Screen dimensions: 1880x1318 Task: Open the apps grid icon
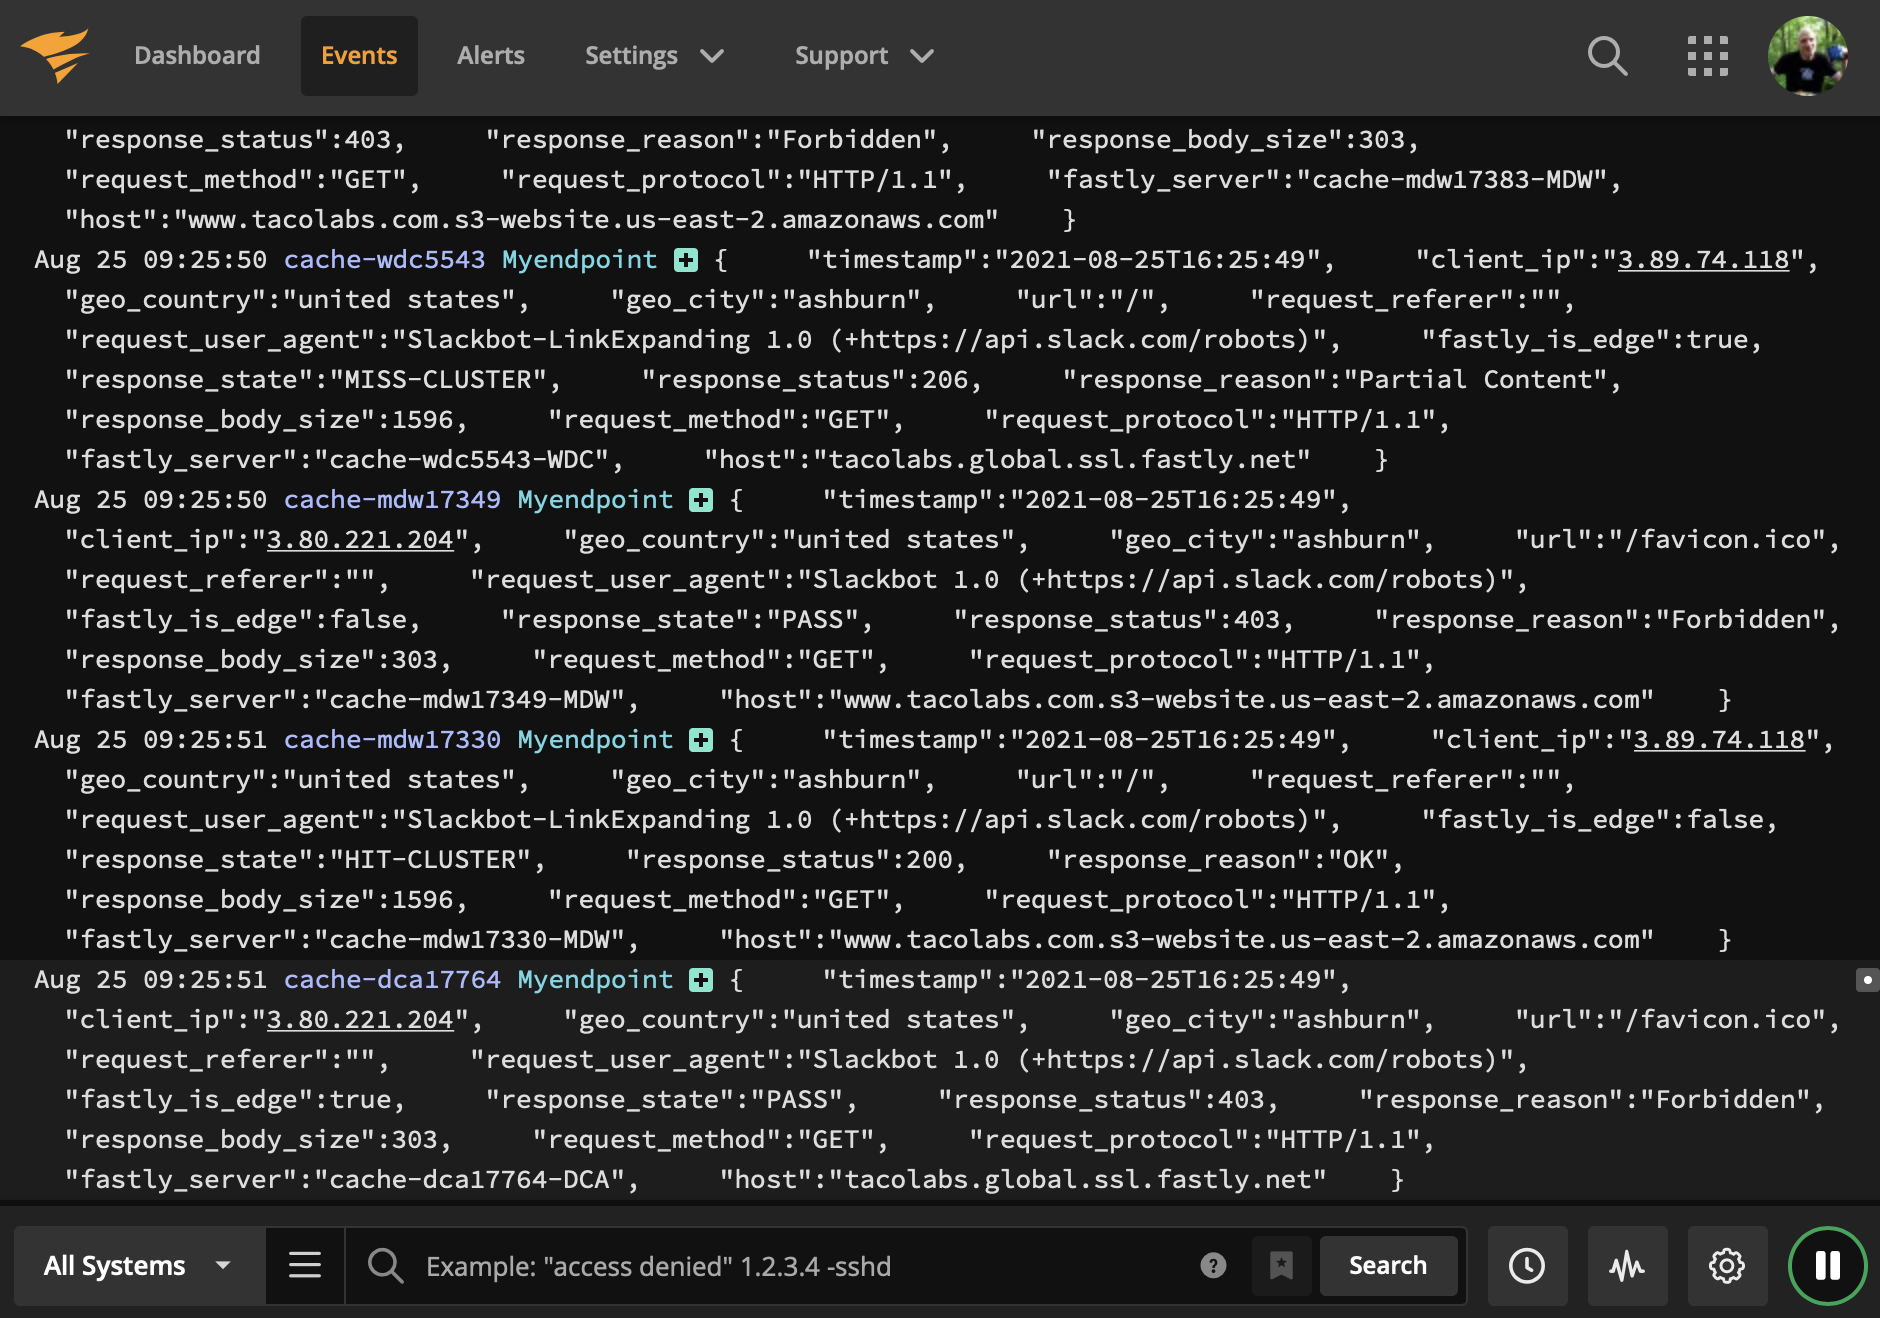(x=1708, y=56)
